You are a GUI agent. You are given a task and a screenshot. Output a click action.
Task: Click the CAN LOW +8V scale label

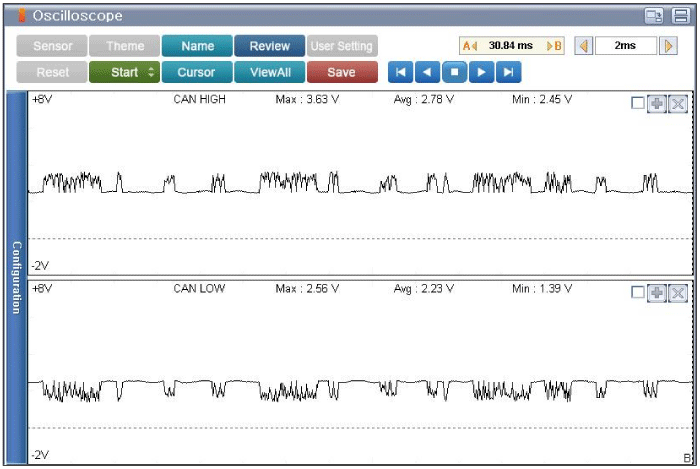42,289
